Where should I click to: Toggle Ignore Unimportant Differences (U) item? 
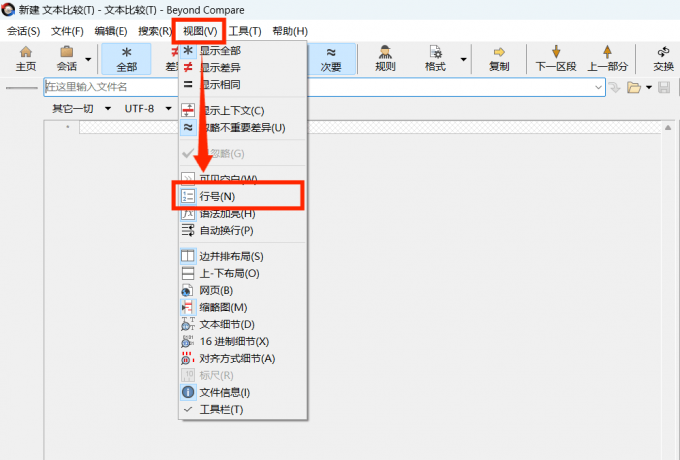click(x=242, y=128)
